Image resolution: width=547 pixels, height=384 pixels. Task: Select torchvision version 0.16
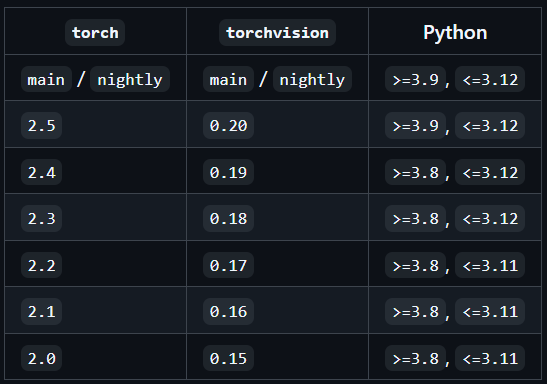pyautogui.click(x=228, y=311)
